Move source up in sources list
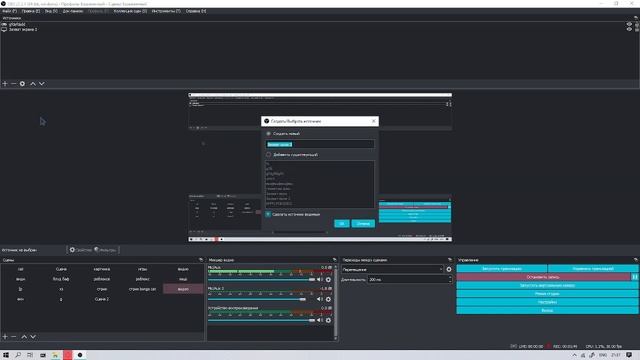The width and height of the screenshot is (640, 360). pos(33,84)
